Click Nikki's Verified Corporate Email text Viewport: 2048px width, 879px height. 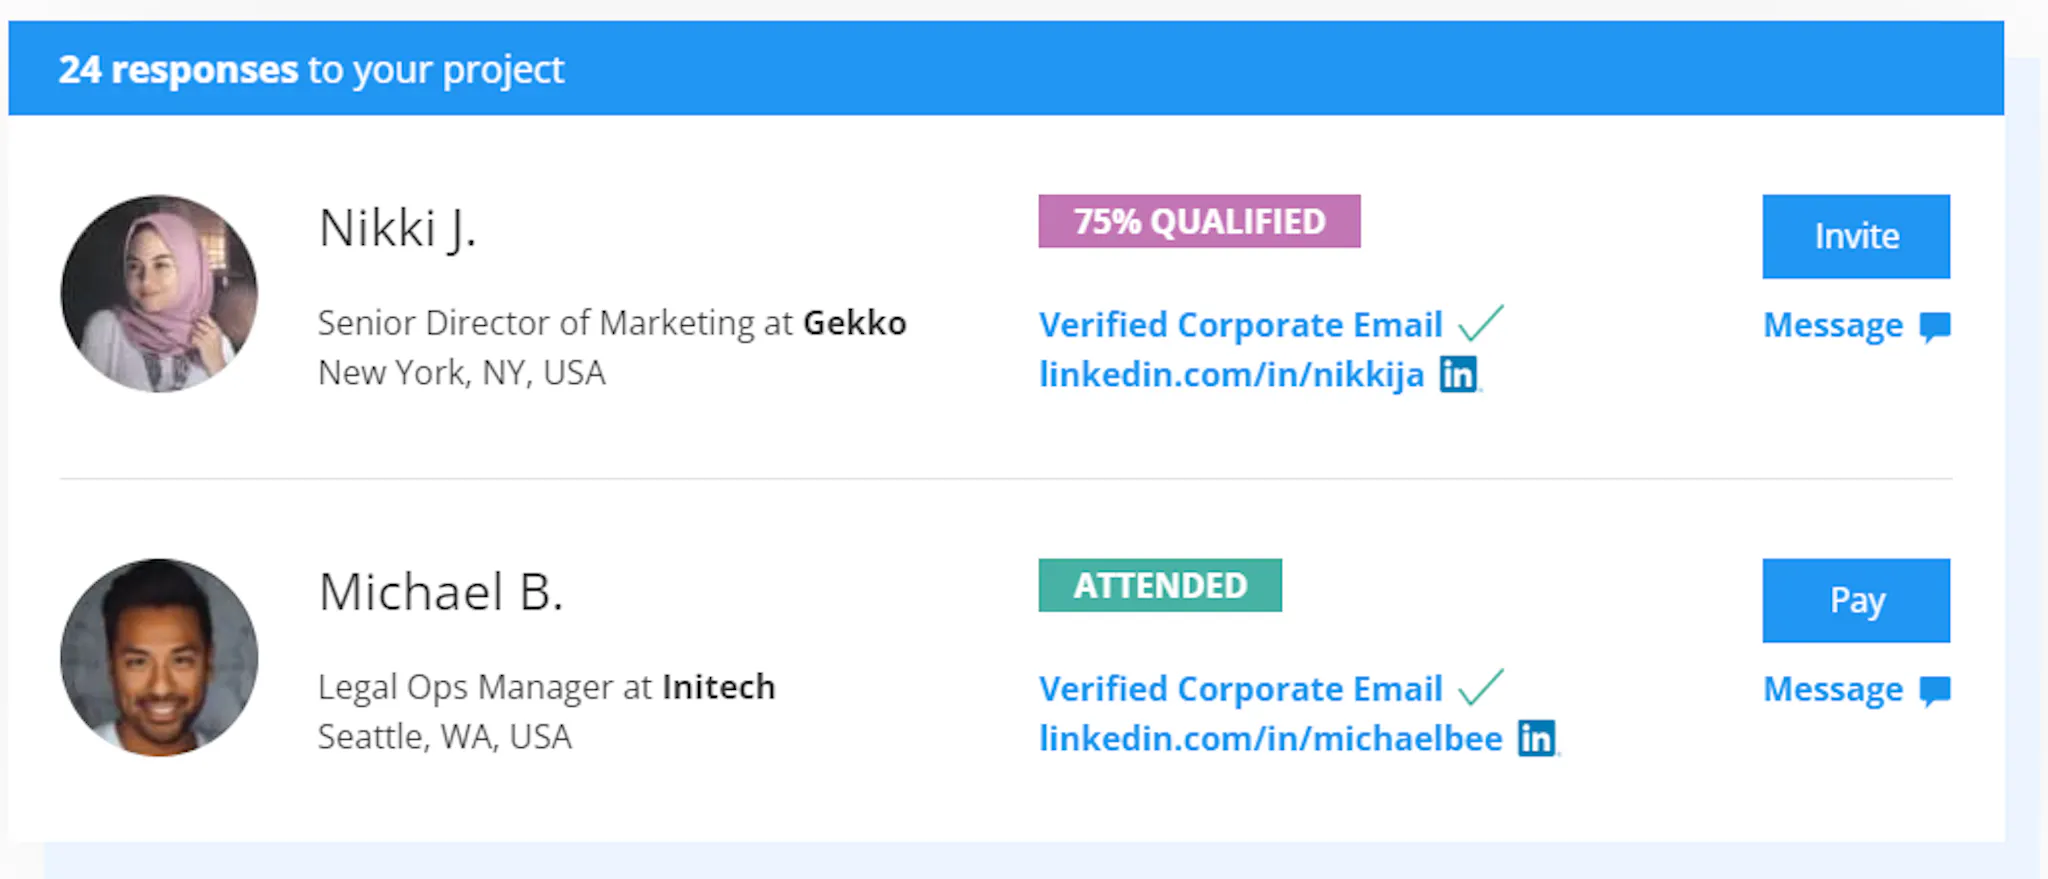(x=1241, y=325)
